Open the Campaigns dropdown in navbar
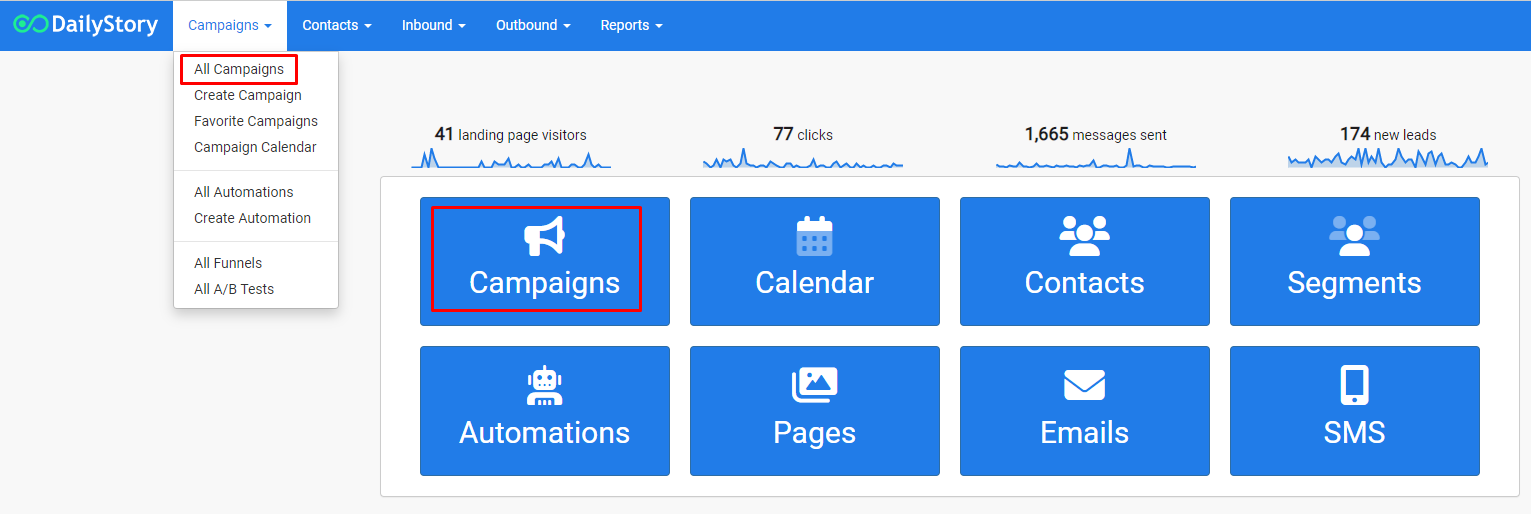This screenshot has height=514, width=1531. 229,25
